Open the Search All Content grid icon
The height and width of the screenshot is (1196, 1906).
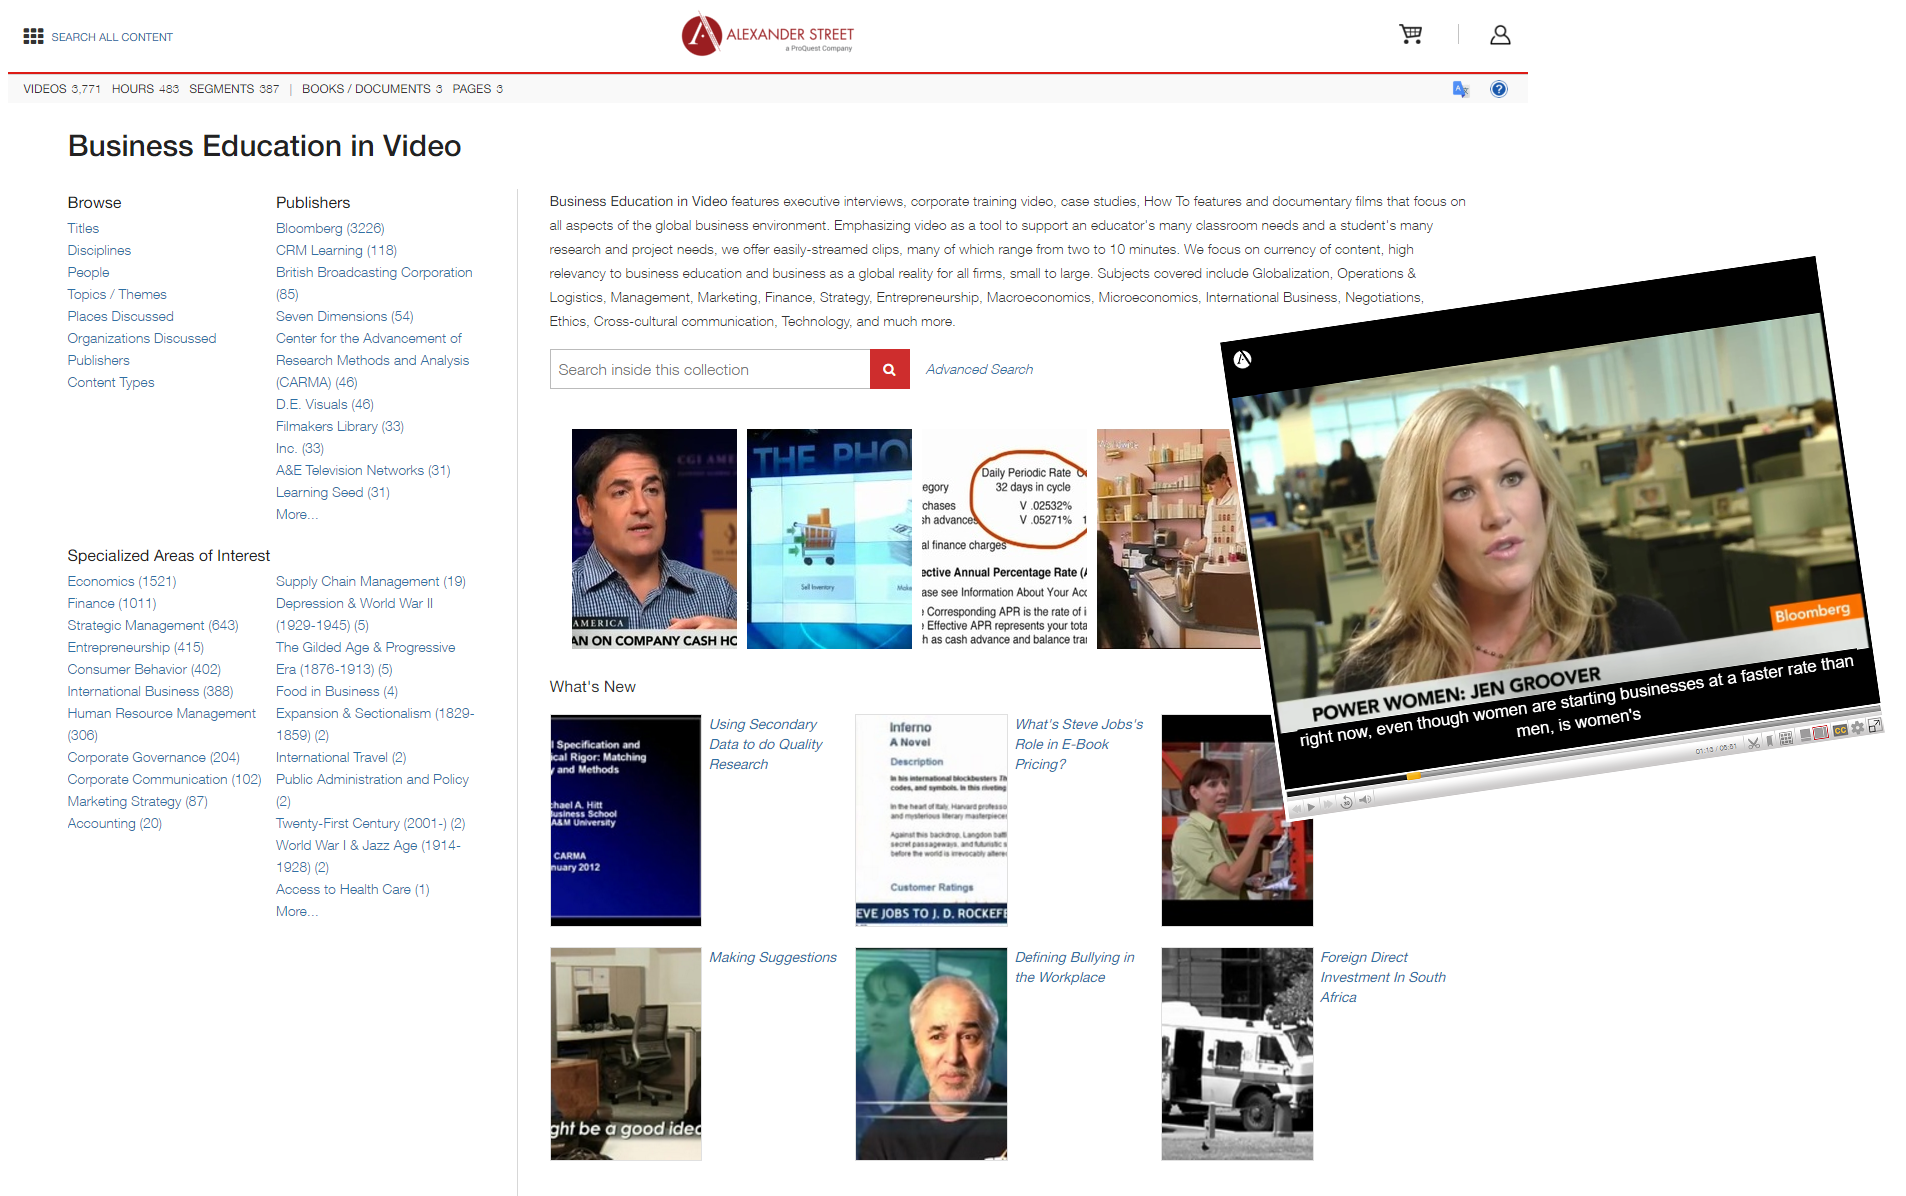coord(33,36)
